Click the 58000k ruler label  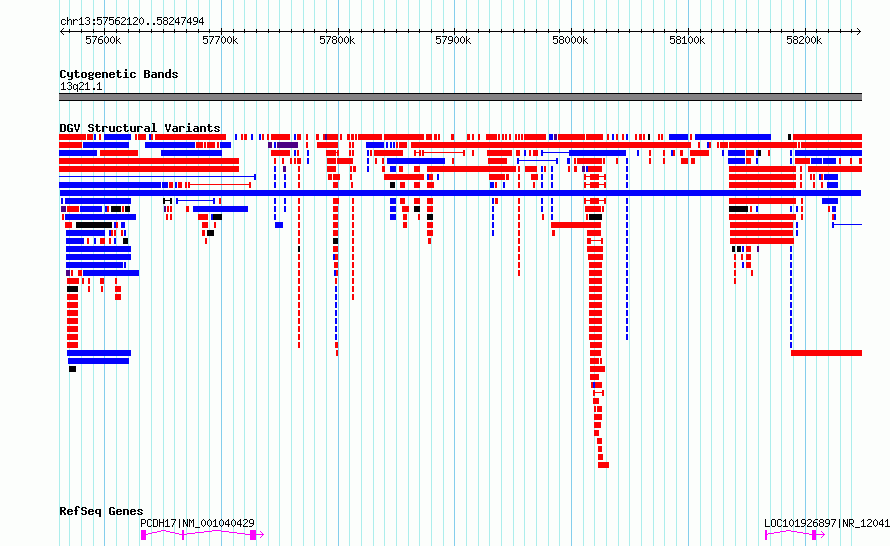click(x=570, y=40)
